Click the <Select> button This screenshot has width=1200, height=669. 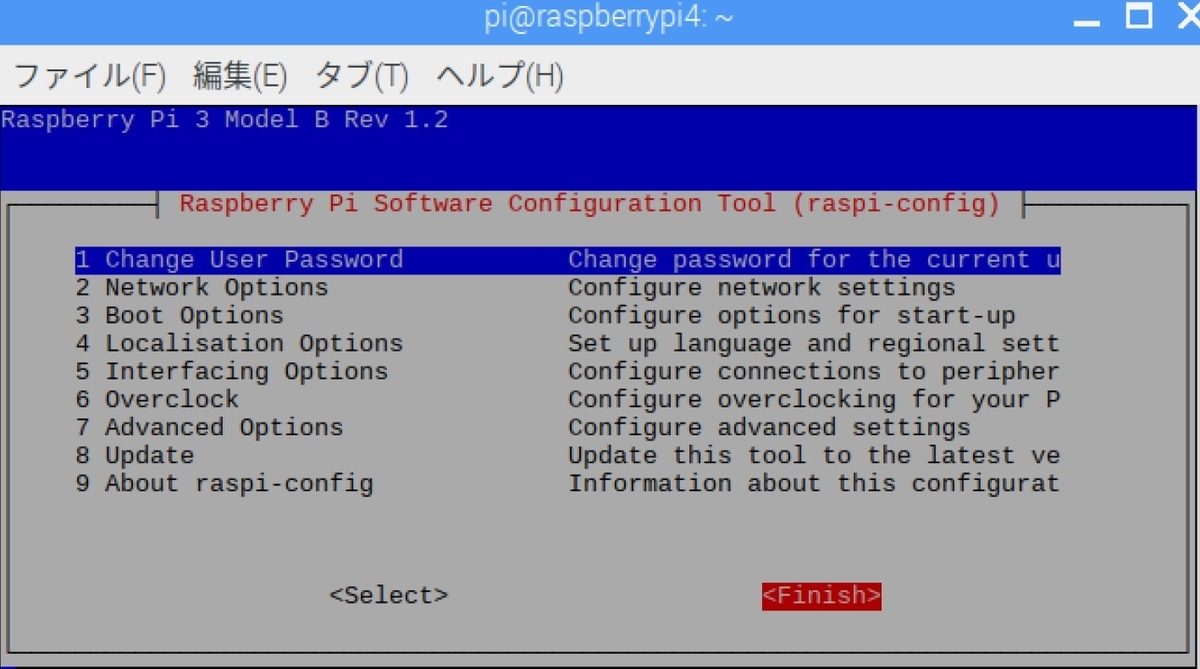389,595
